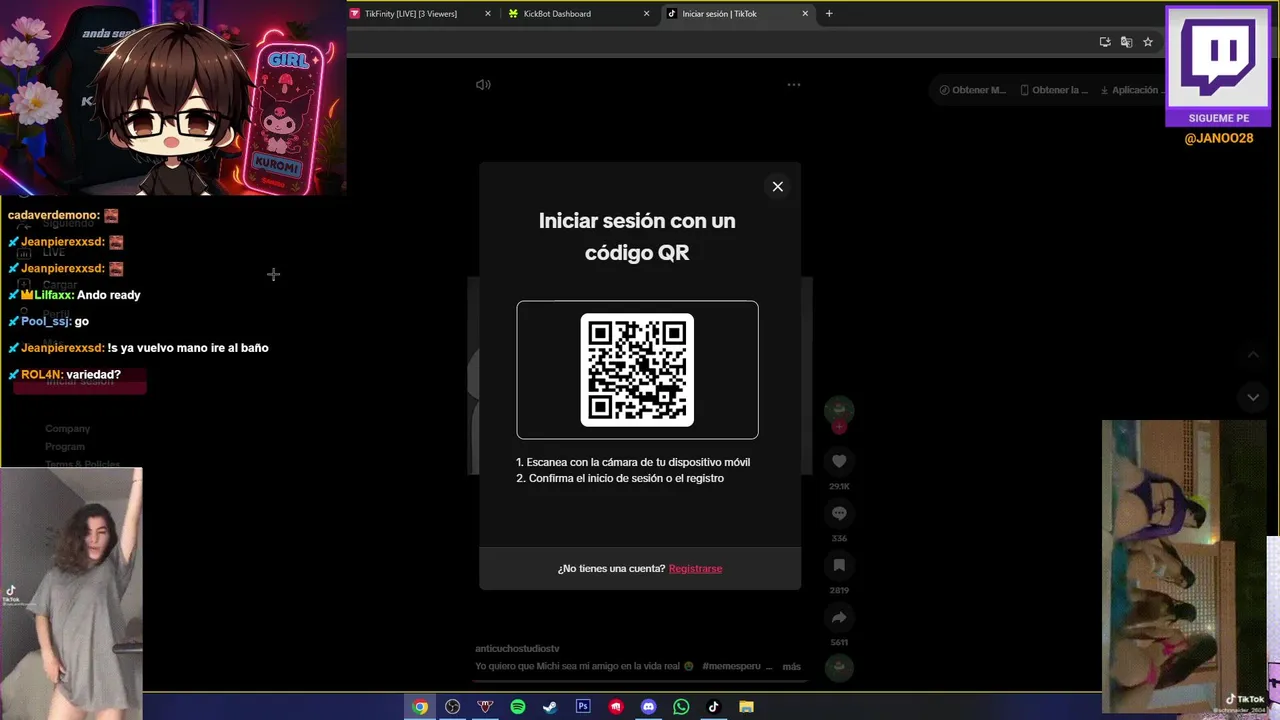Mute the TikTok video volume icon
This screenshot has height=720, width=1280.
[483, 85]
